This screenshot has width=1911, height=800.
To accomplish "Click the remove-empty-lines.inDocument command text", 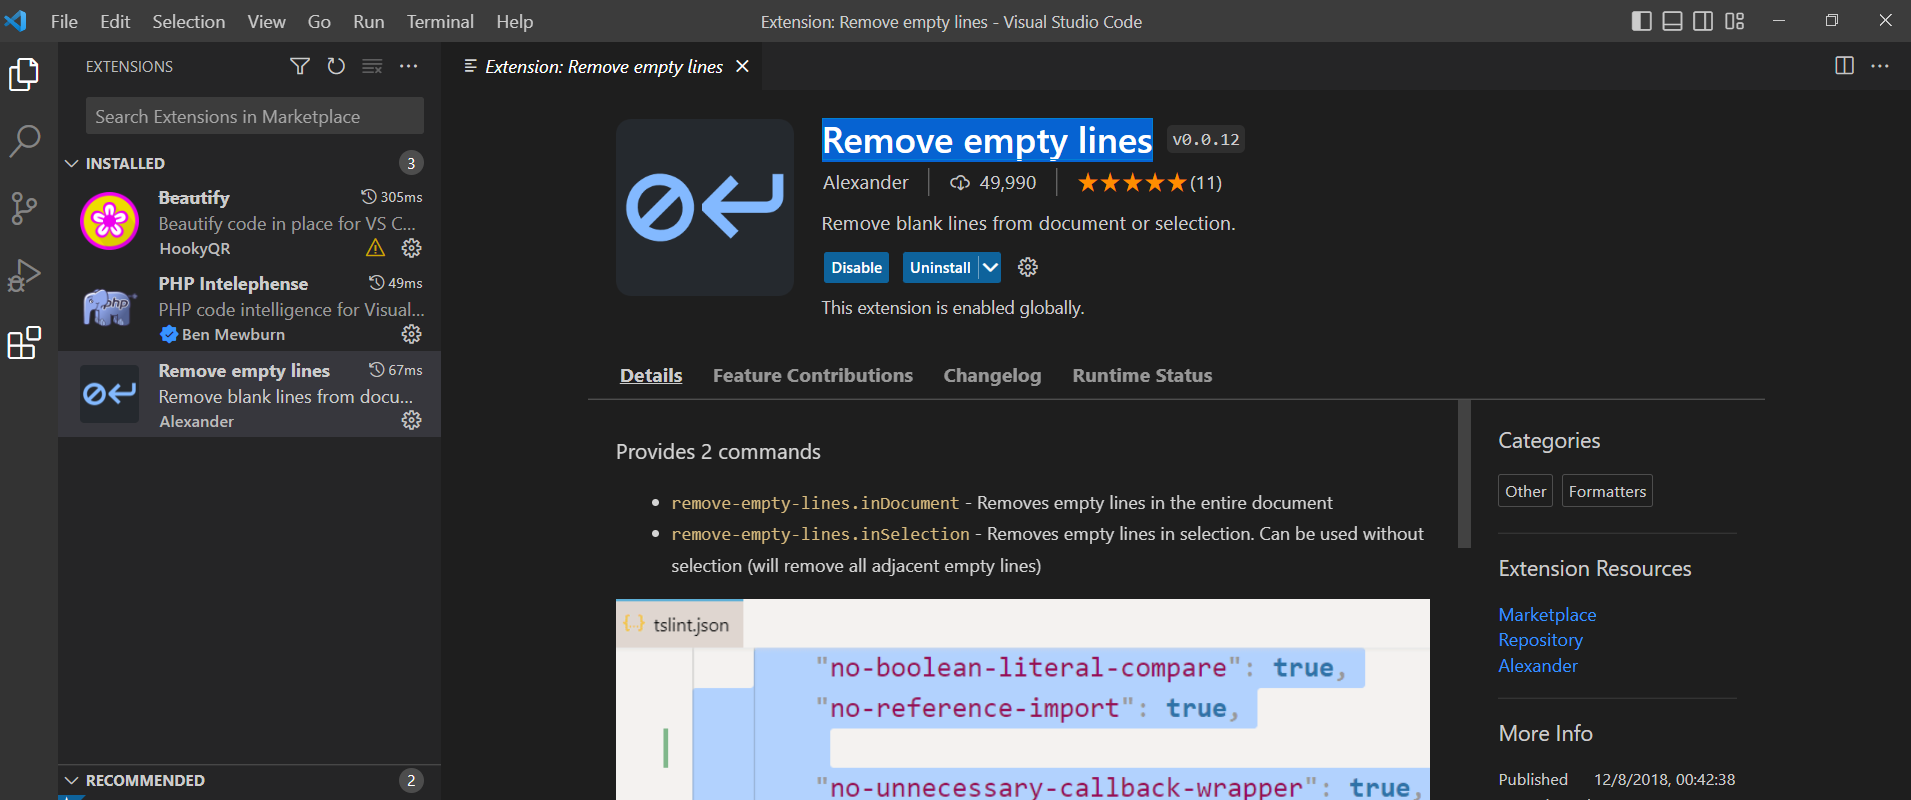I will point(815,503).
